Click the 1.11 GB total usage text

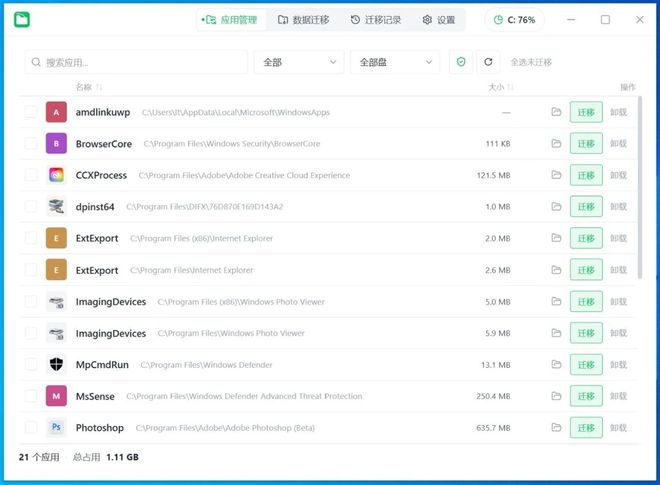pyautogui.click(x=122, y=457)
